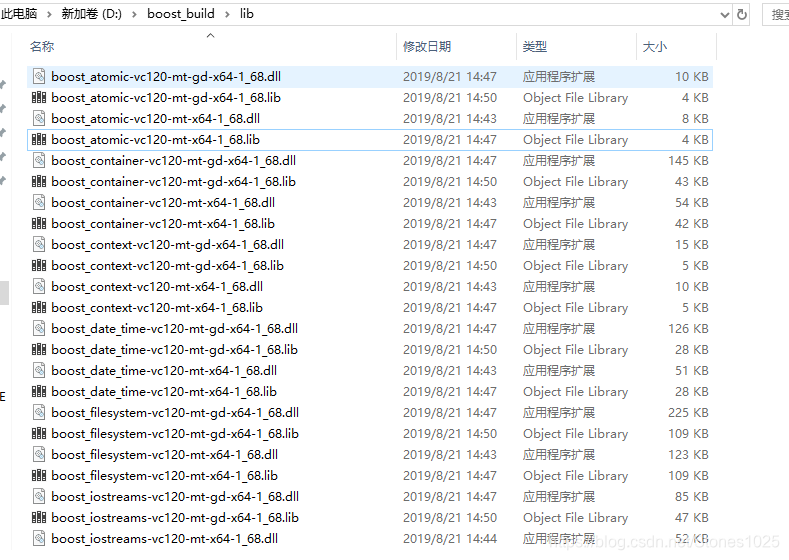Click 2019/8/21 14:44 date cell
Screen dimensions: 789x560
pos(450,539)
